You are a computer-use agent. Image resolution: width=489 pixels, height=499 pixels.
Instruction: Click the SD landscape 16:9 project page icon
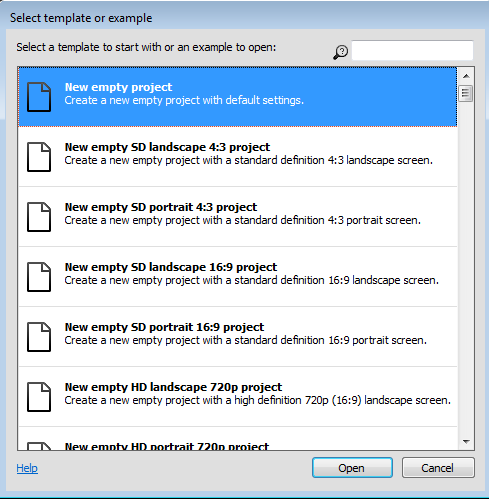39,277
